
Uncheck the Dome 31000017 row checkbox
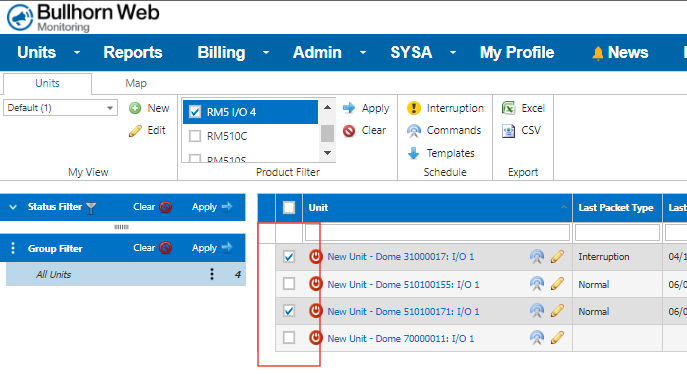tap(289, 257)
